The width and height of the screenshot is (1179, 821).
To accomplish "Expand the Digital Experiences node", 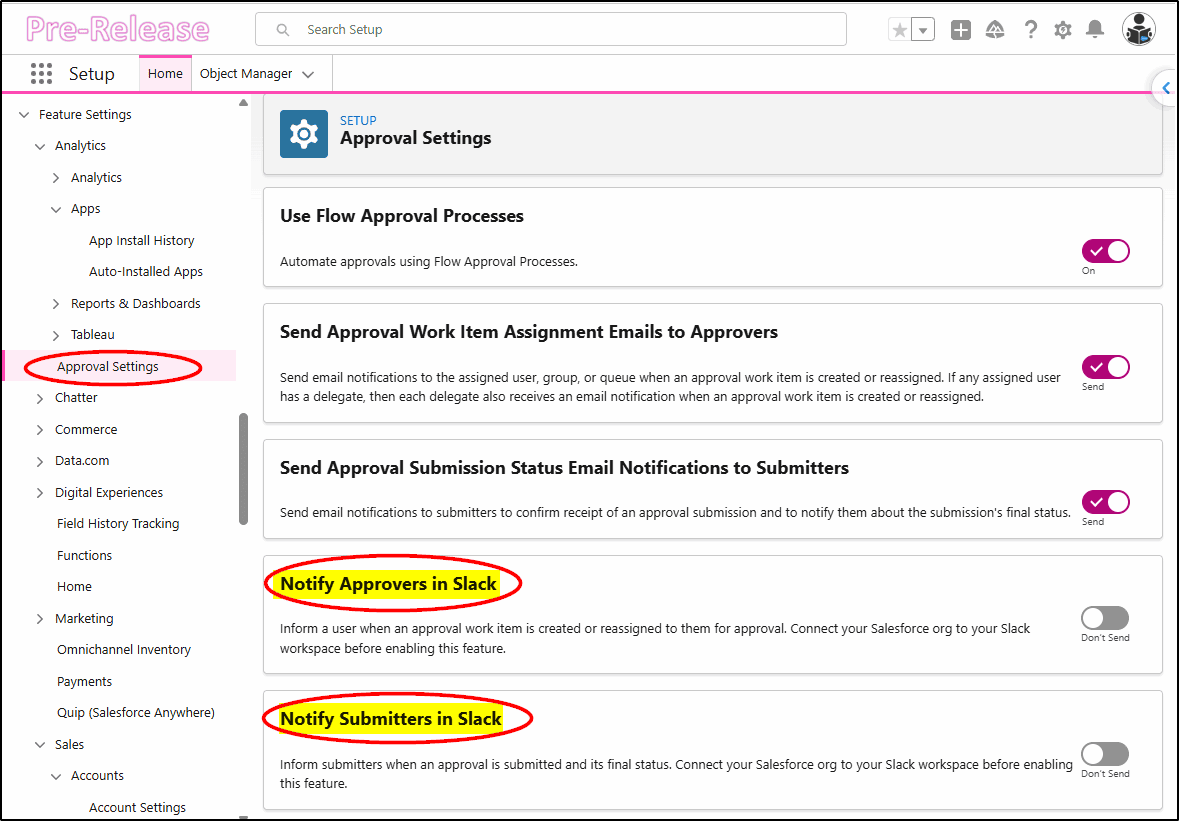I will (x=40, y=493).
